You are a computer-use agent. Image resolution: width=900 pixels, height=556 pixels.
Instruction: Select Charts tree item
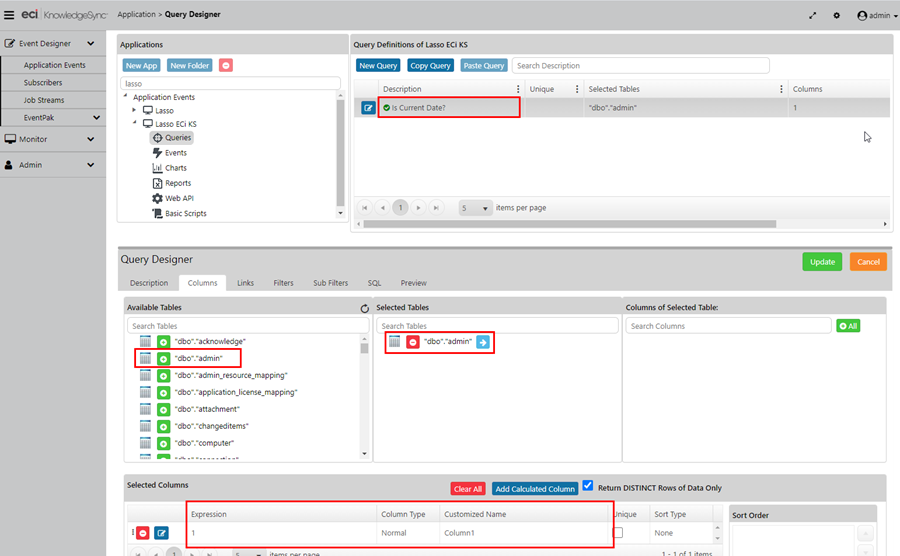(169, 168)
